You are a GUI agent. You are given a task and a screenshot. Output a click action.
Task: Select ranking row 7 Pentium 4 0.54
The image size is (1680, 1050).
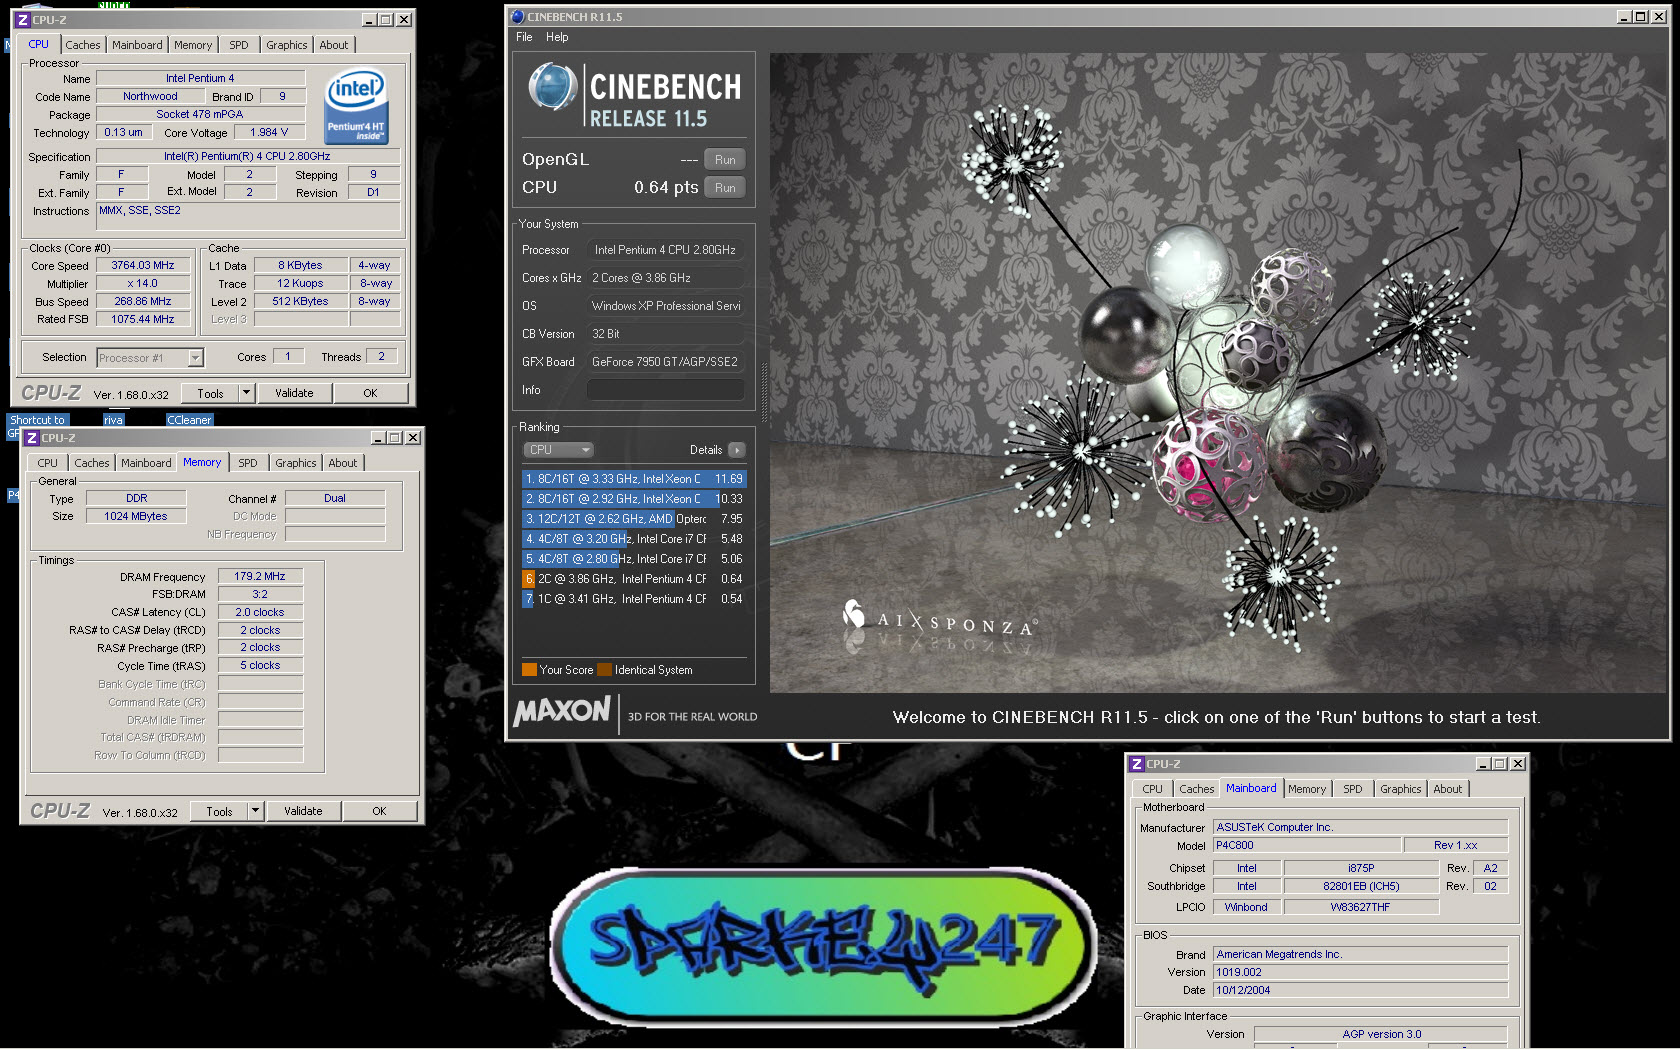click(634, 599)
